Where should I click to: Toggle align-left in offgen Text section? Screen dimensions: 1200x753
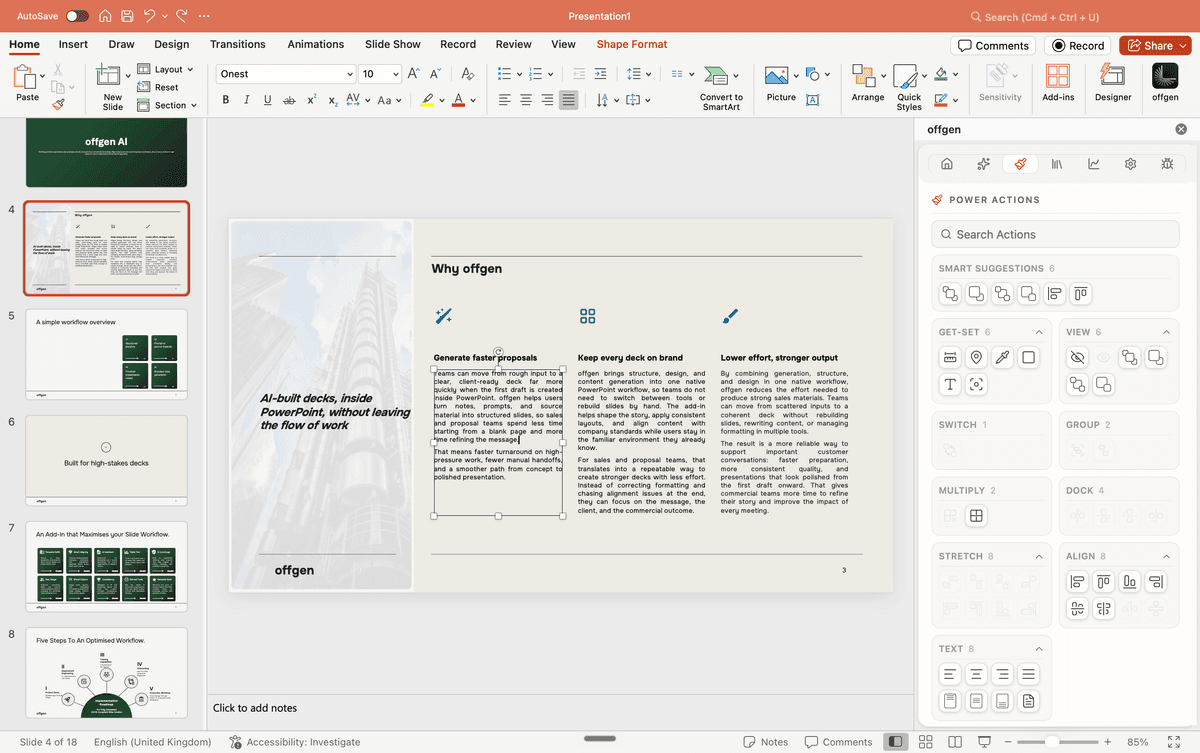tap(950, 675)
